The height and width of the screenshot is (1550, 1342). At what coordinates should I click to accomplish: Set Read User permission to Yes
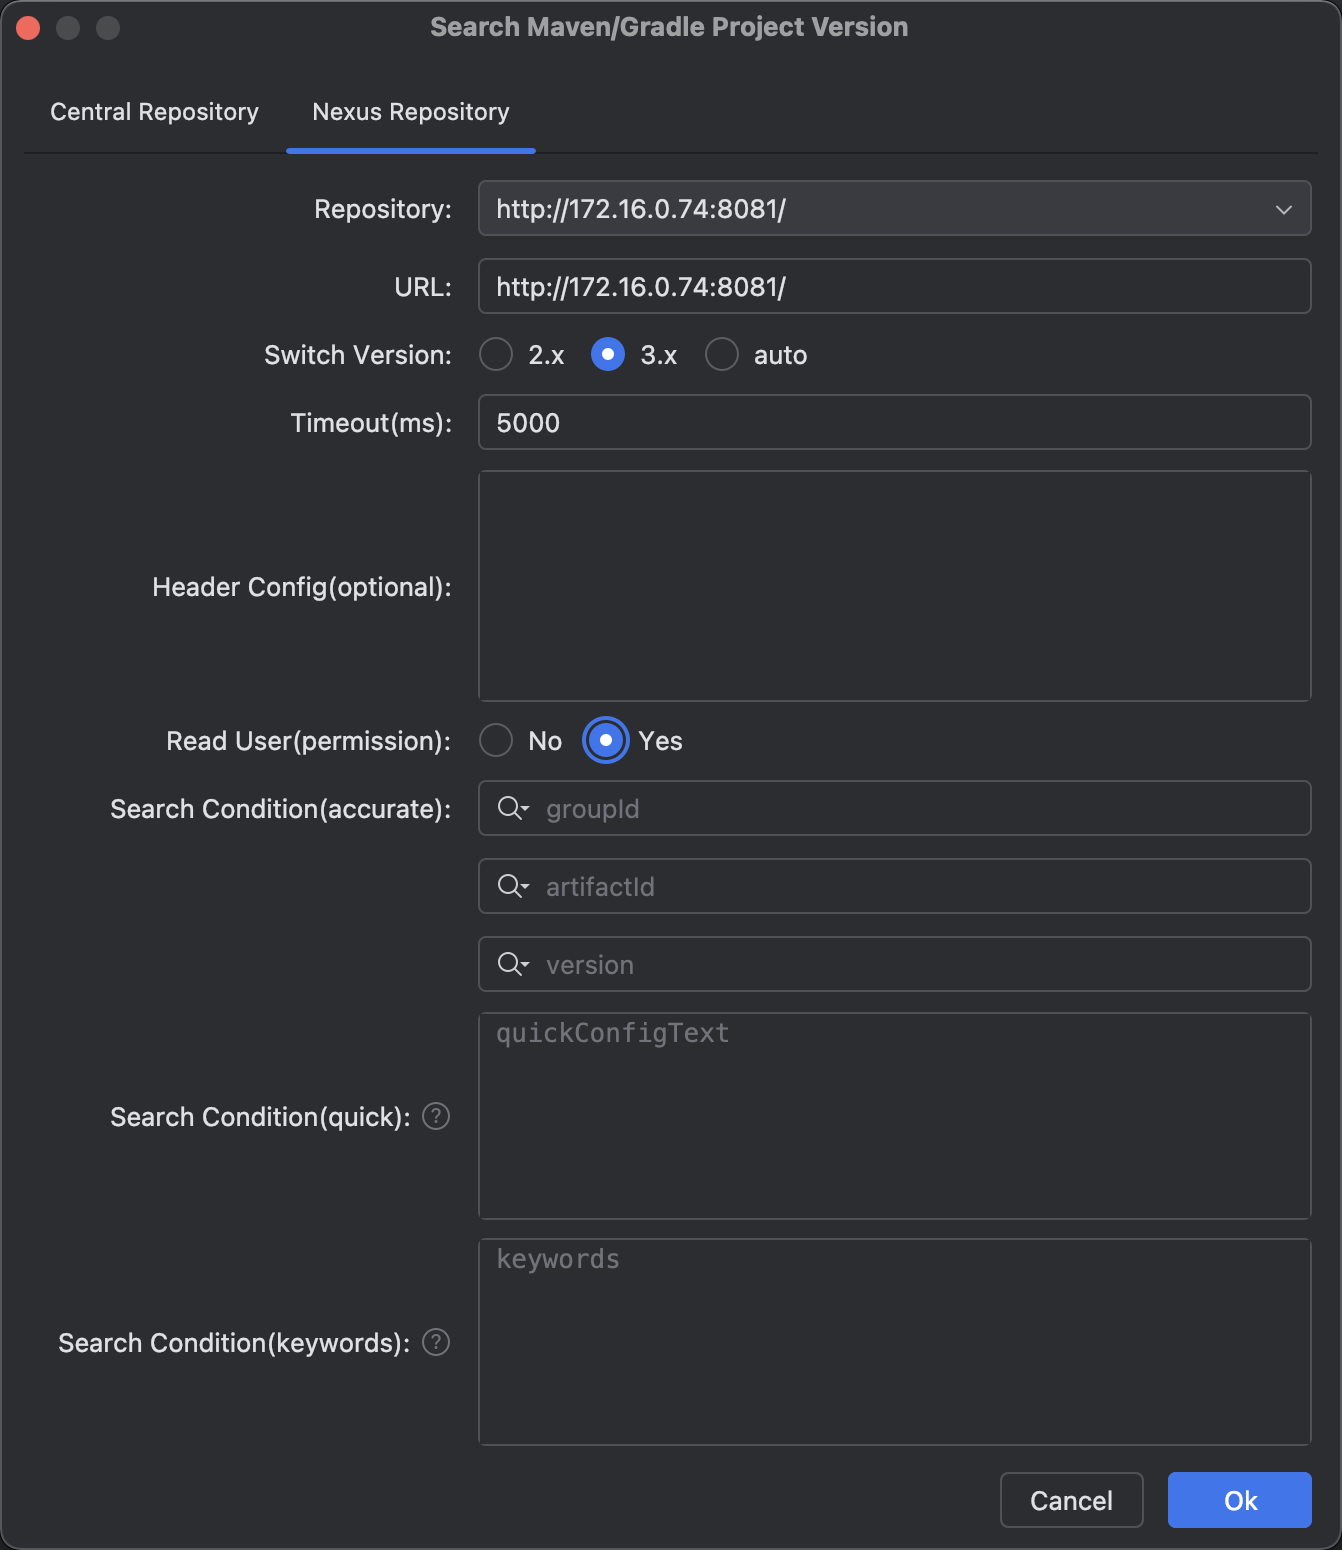point(606,741)
